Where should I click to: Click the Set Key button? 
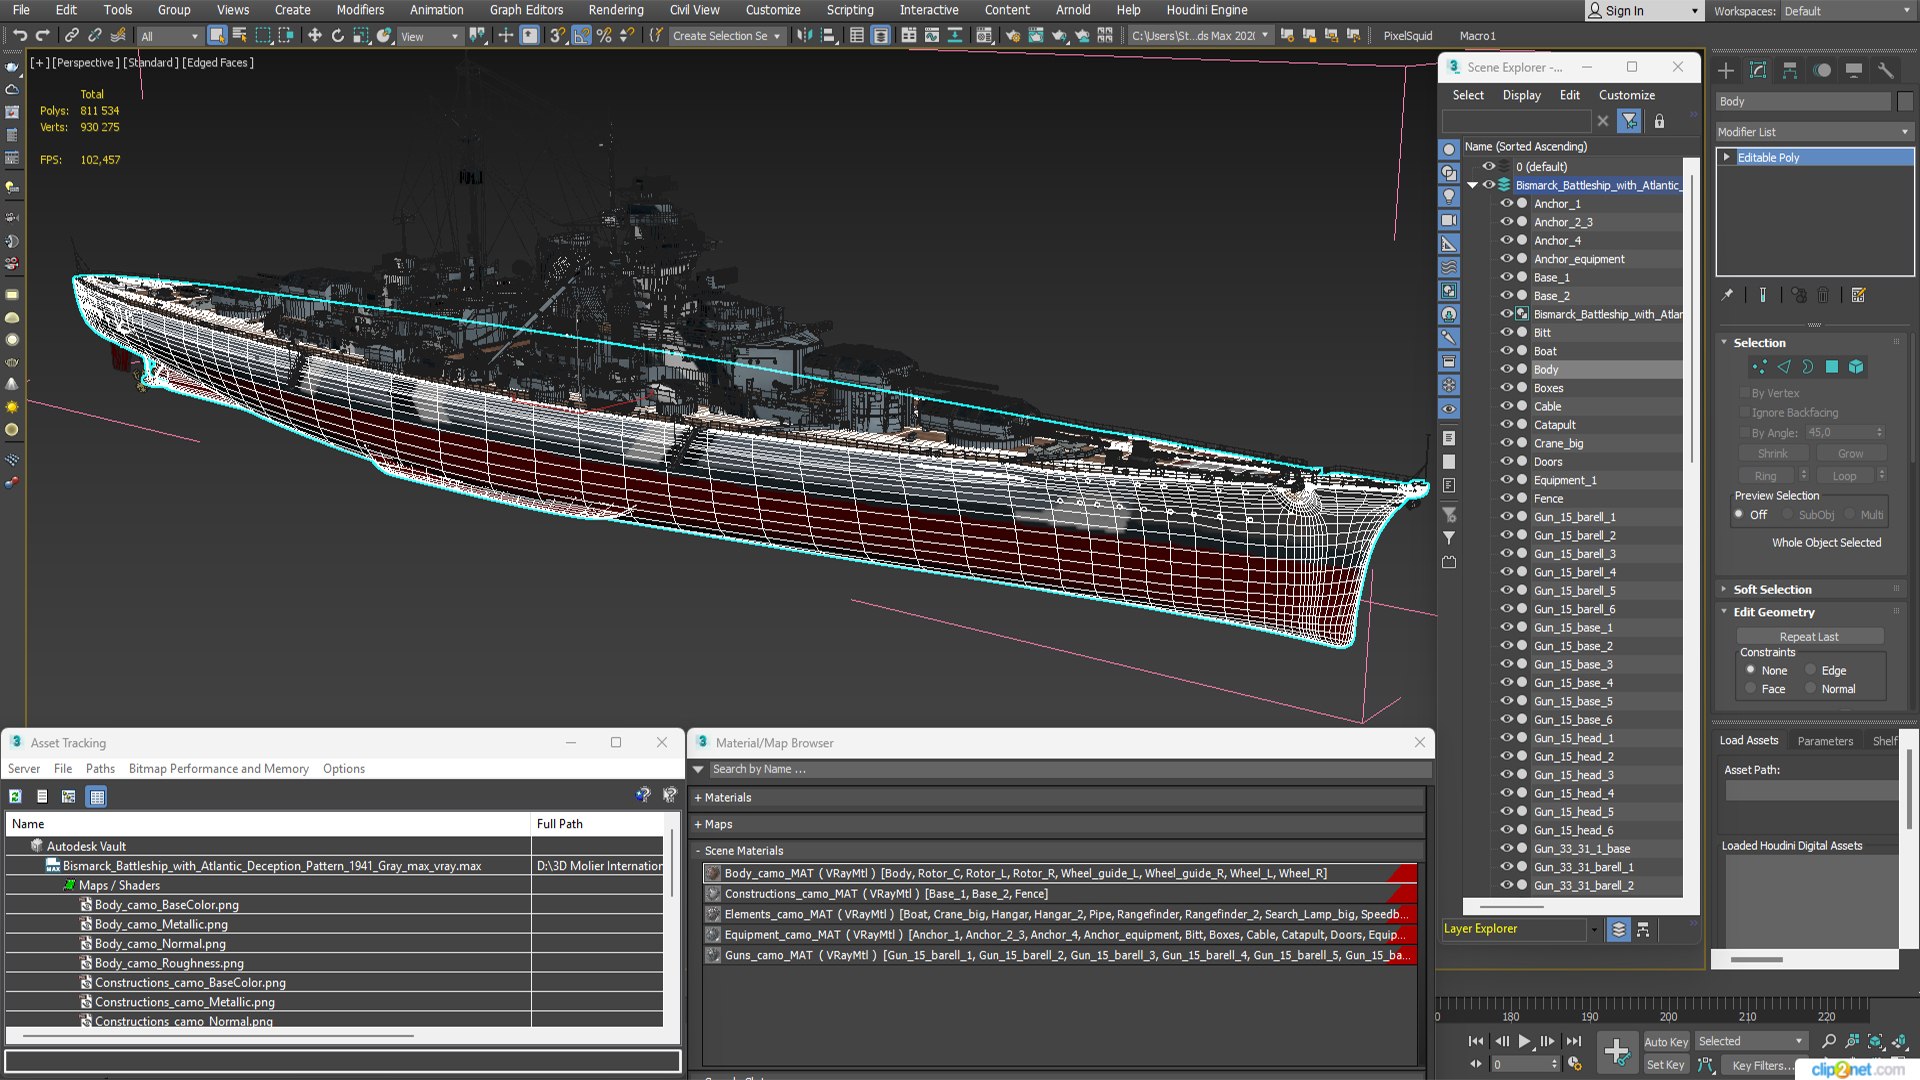tap(1665, 1065)
